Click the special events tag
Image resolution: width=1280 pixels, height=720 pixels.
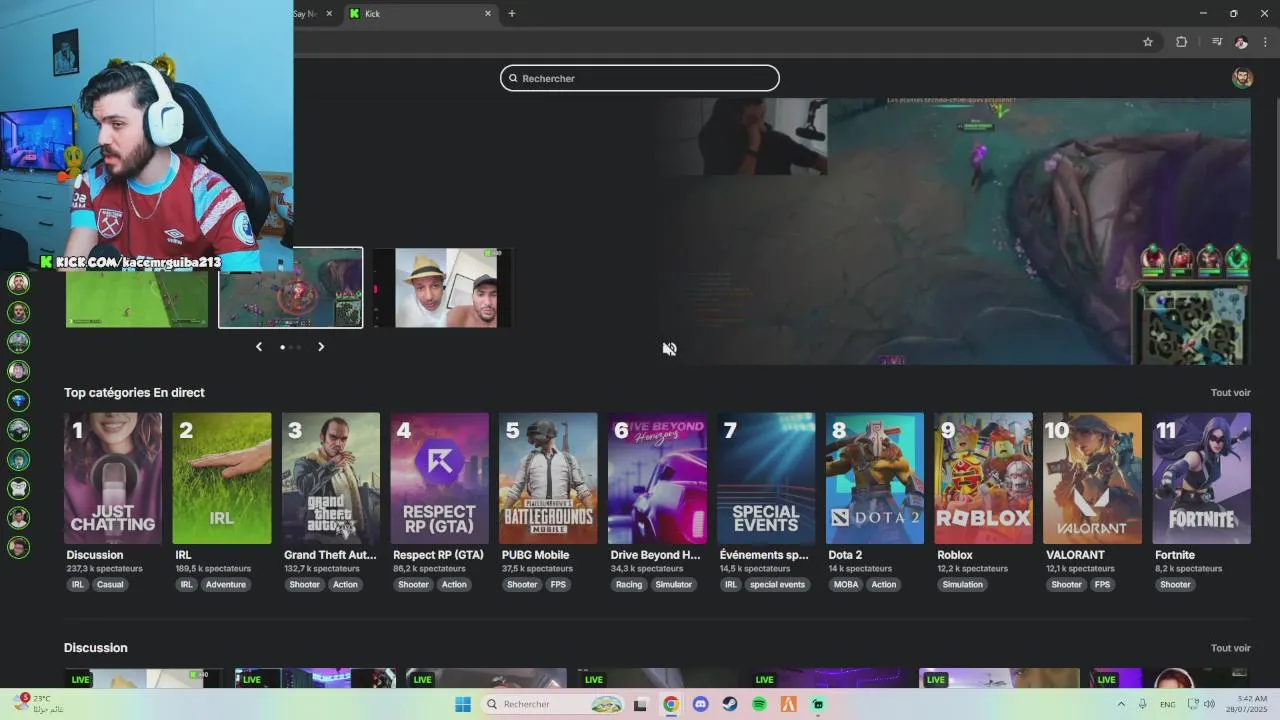[777, 585]
